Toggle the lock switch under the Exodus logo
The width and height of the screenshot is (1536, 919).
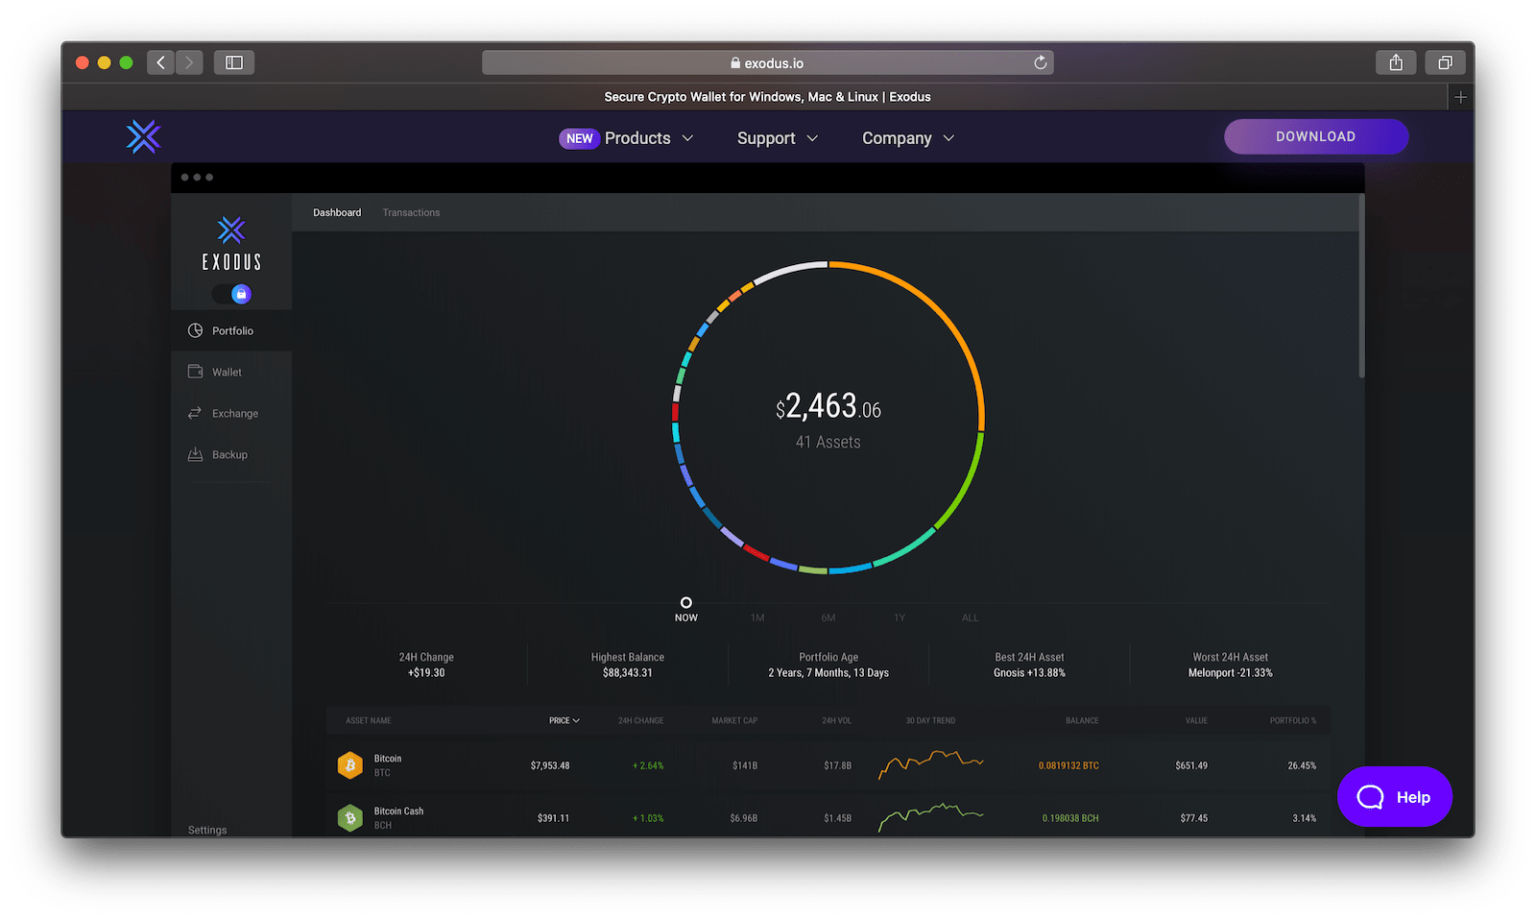point(232,294)
